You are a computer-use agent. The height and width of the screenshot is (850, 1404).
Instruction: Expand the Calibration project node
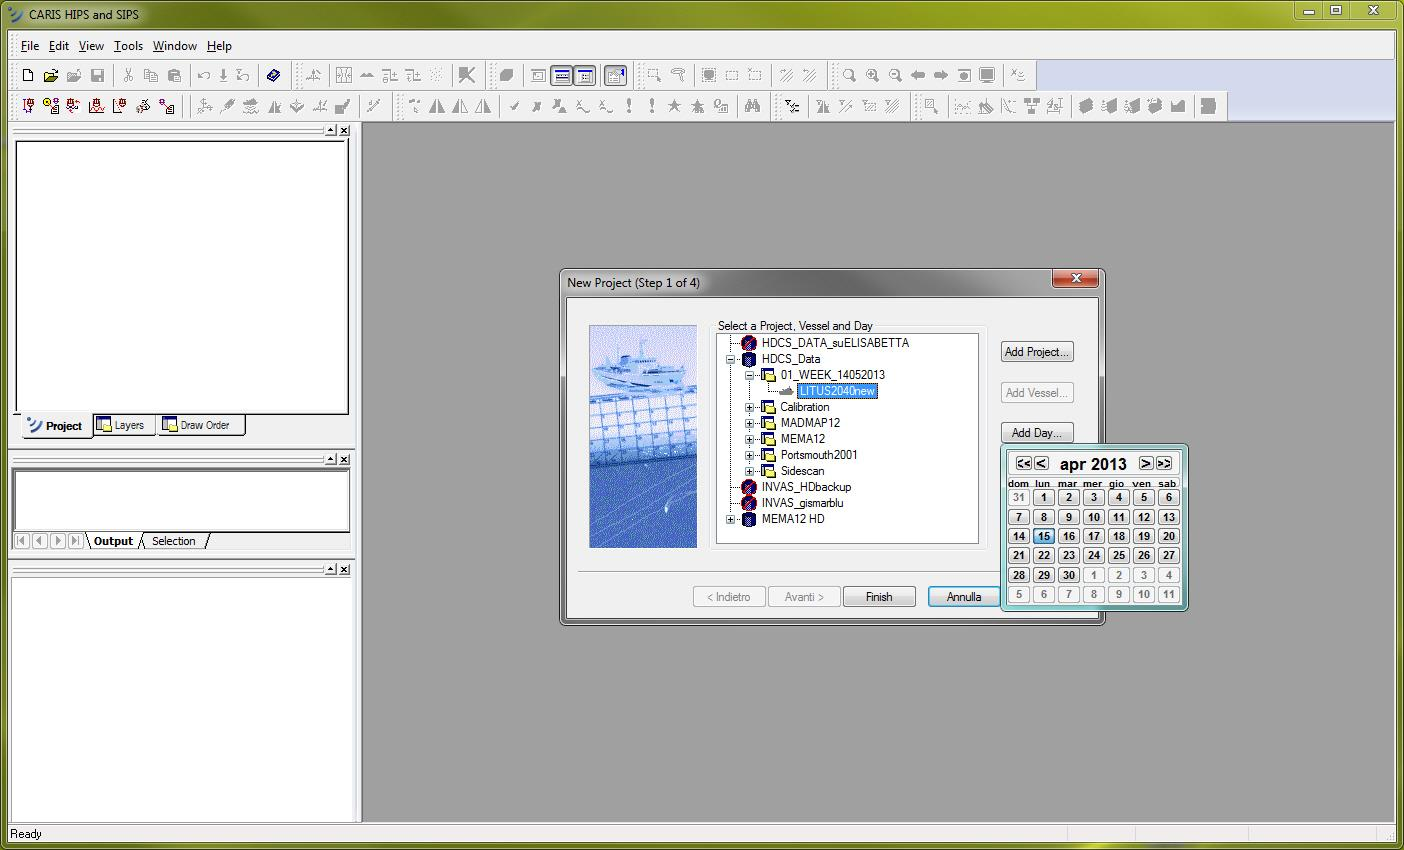[x=749, y=407]
